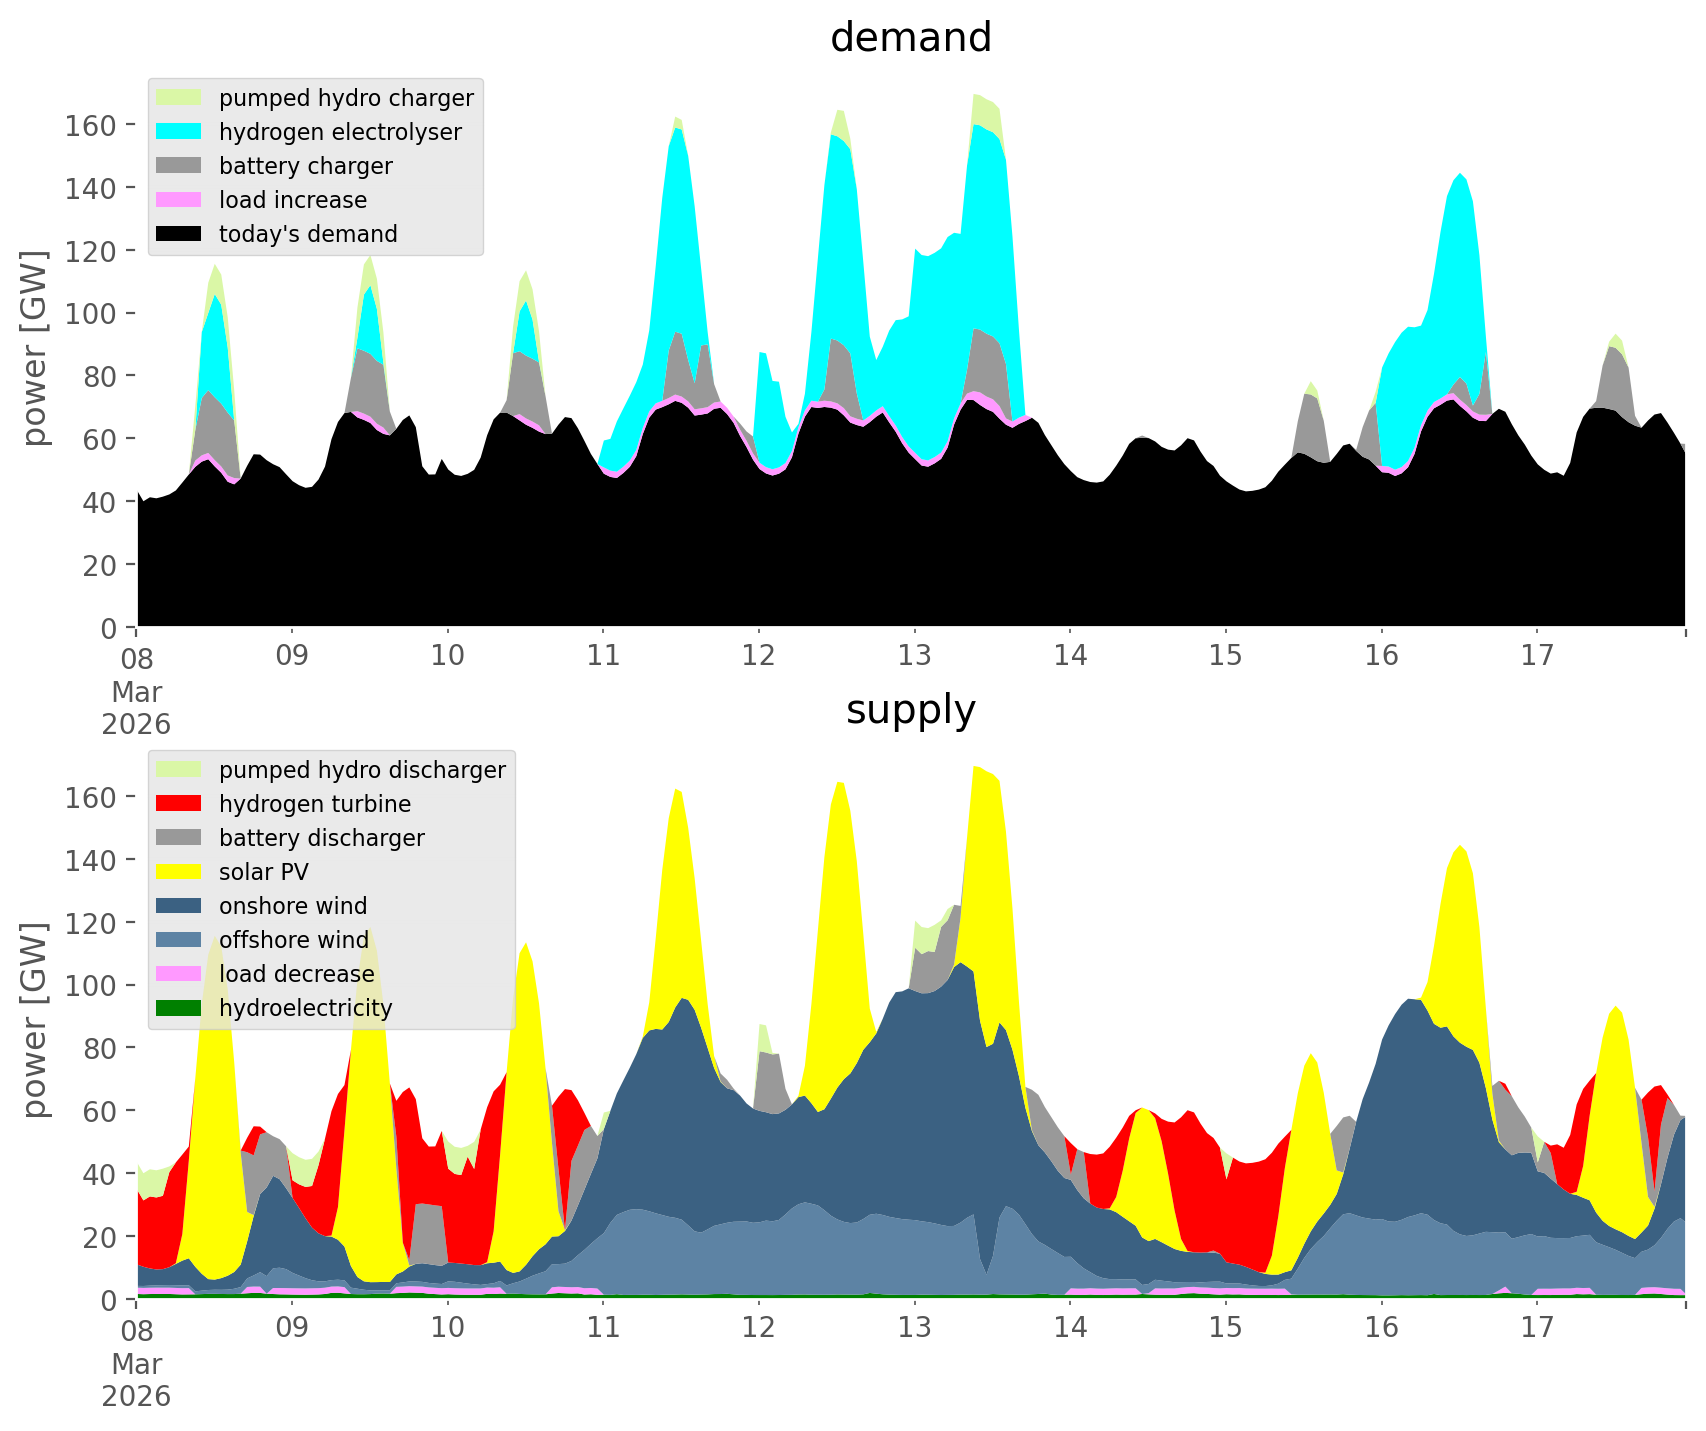
Task: Click the pink load increase legend swatch
Action: 179,200
